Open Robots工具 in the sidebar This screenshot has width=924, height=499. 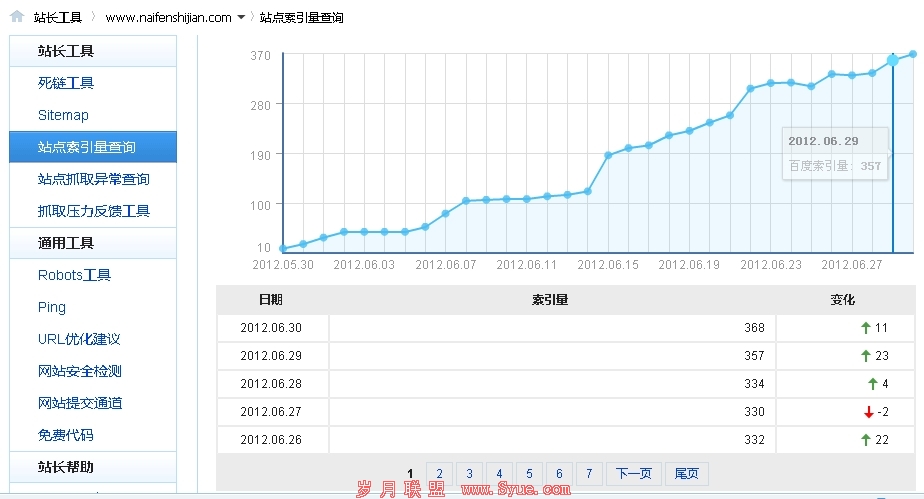pyautogui.click(x=74, y=275)
